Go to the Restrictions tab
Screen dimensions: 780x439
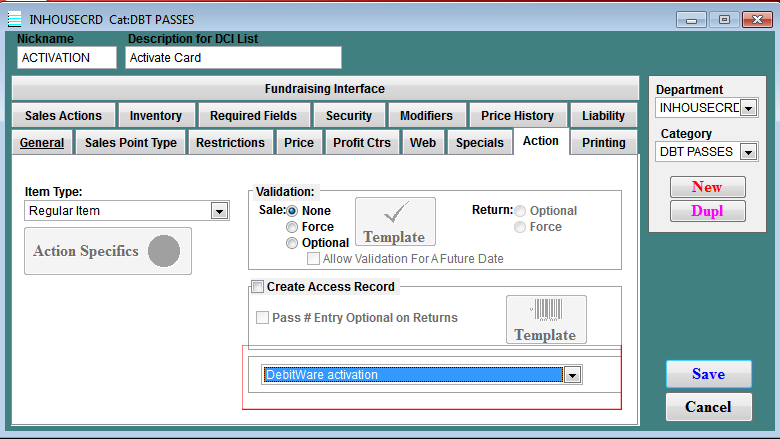point(230,143)
